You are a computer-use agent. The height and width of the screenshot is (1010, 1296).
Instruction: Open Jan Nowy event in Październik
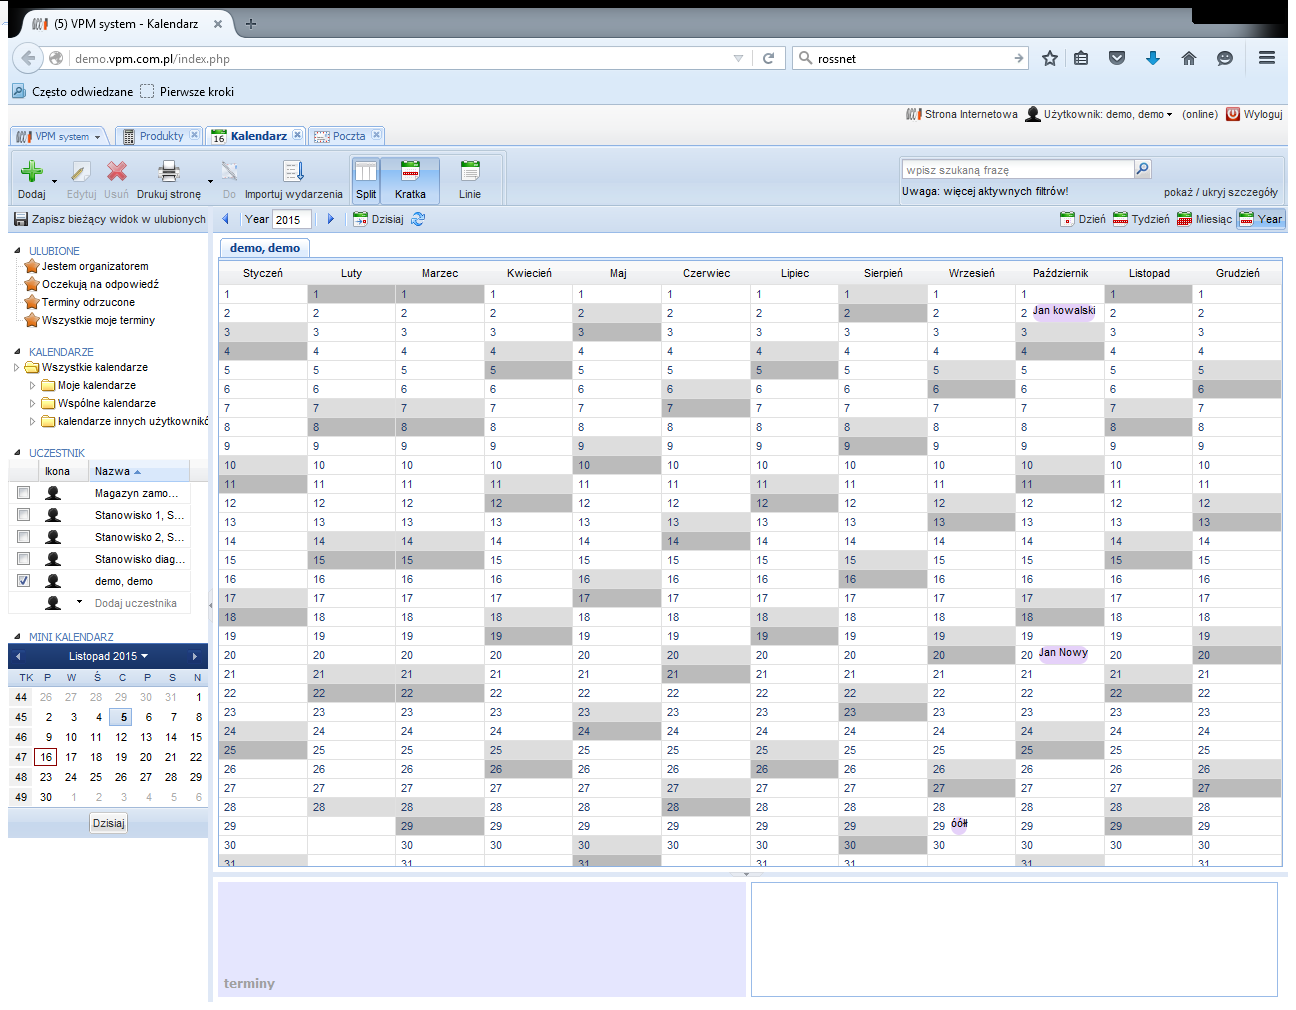point(1063,653)
